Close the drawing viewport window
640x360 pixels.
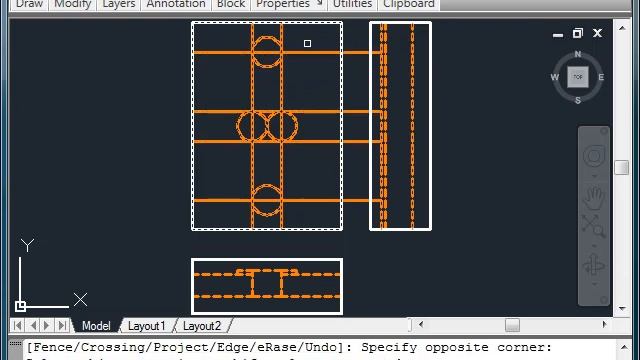coord(598,33)
